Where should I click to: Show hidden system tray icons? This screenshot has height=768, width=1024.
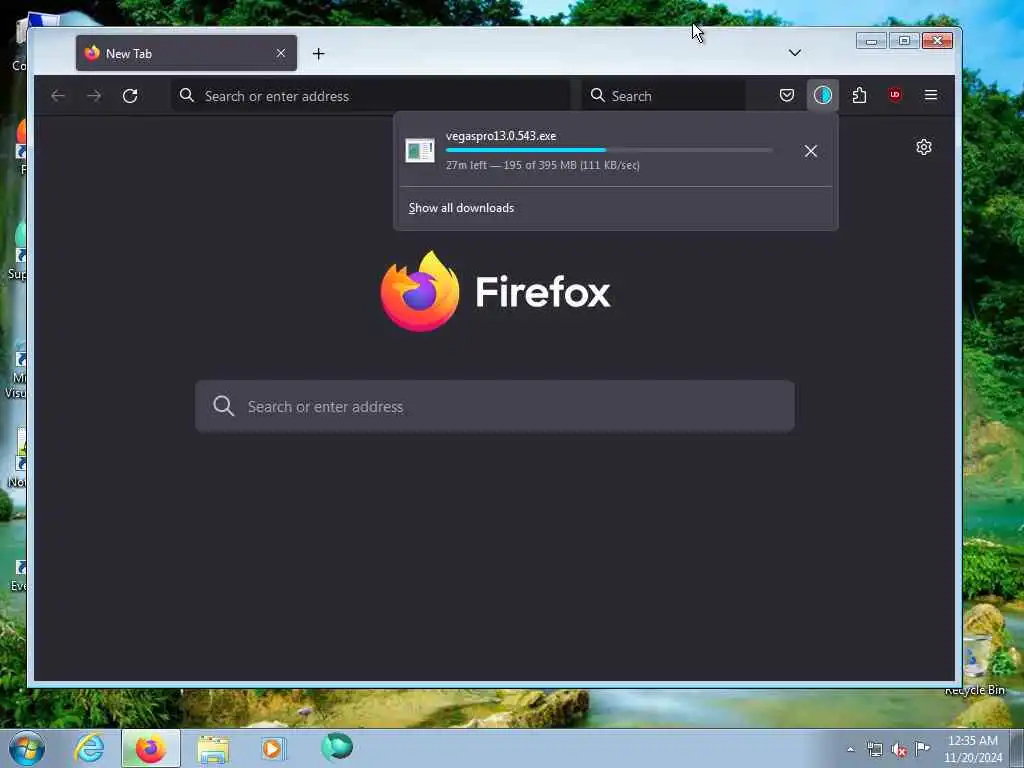tap(850, 749)
